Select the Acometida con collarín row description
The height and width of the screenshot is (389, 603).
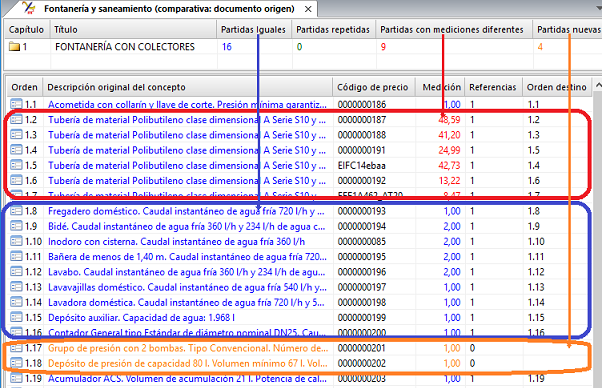187,105
